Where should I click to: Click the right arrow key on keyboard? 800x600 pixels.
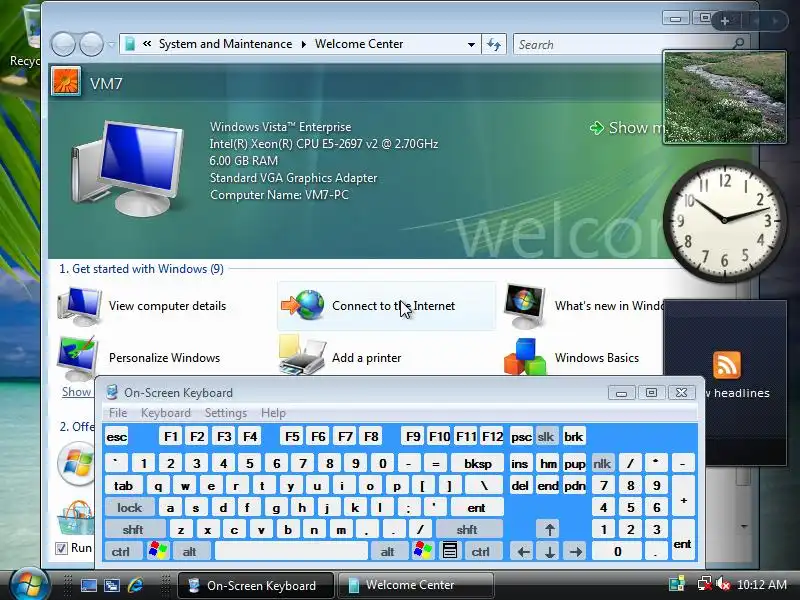576,552
